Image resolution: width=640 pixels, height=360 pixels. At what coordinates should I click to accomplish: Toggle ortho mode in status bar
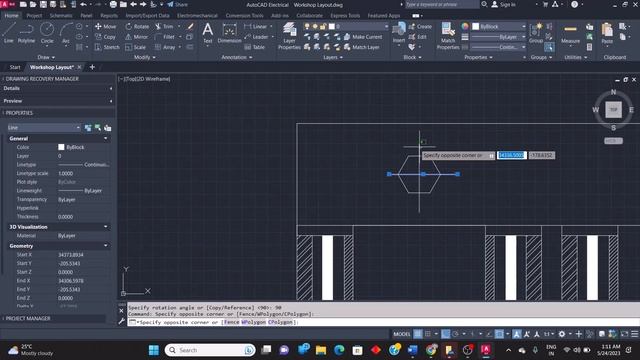point(445,334)
